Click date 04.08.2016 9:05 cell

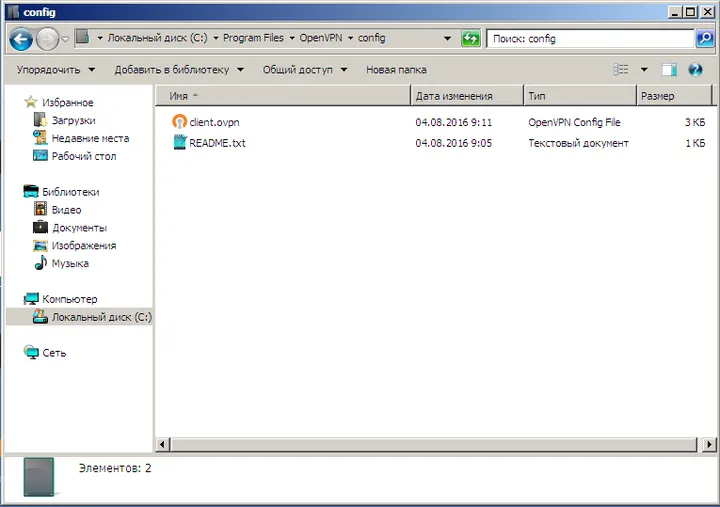454,143
